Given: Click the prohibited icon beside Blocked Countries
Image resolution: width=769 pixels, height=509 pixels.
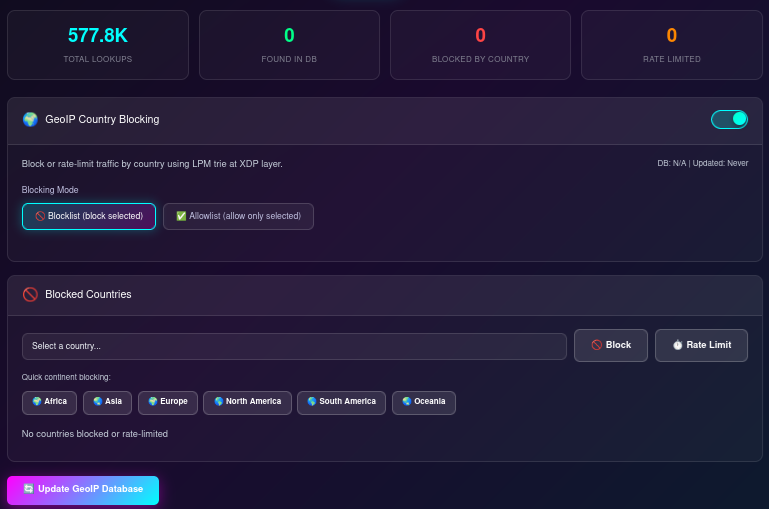Looking at the screenshot, I should (x=30, y=294).
